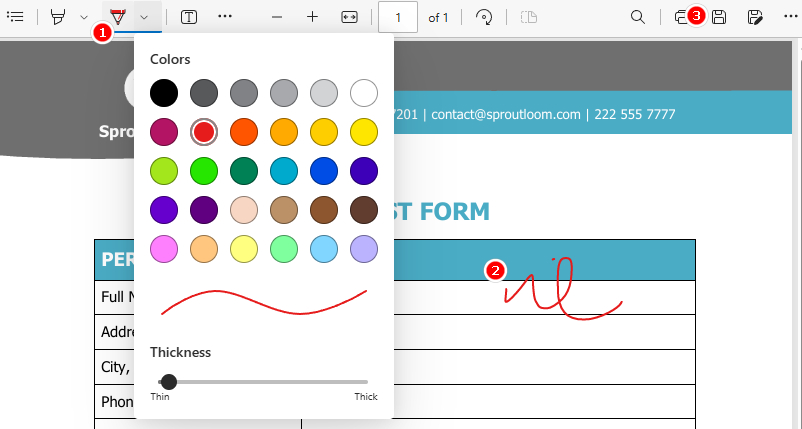Click the phone number 222 555 7777
802x429 pixels.
point(635,114)
